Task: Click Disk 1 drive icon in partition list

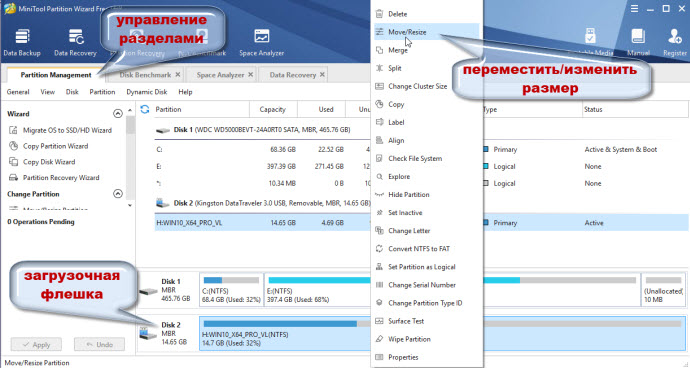Action: [163, 130]
